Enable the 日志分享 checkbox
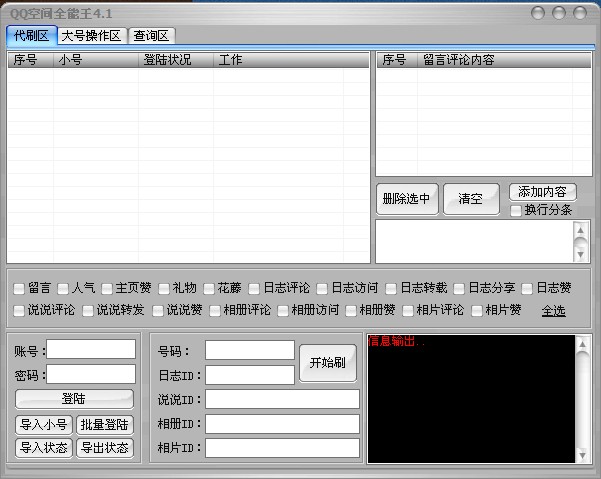The width and height of the screenshot is (601, 479). click(459, 288)
